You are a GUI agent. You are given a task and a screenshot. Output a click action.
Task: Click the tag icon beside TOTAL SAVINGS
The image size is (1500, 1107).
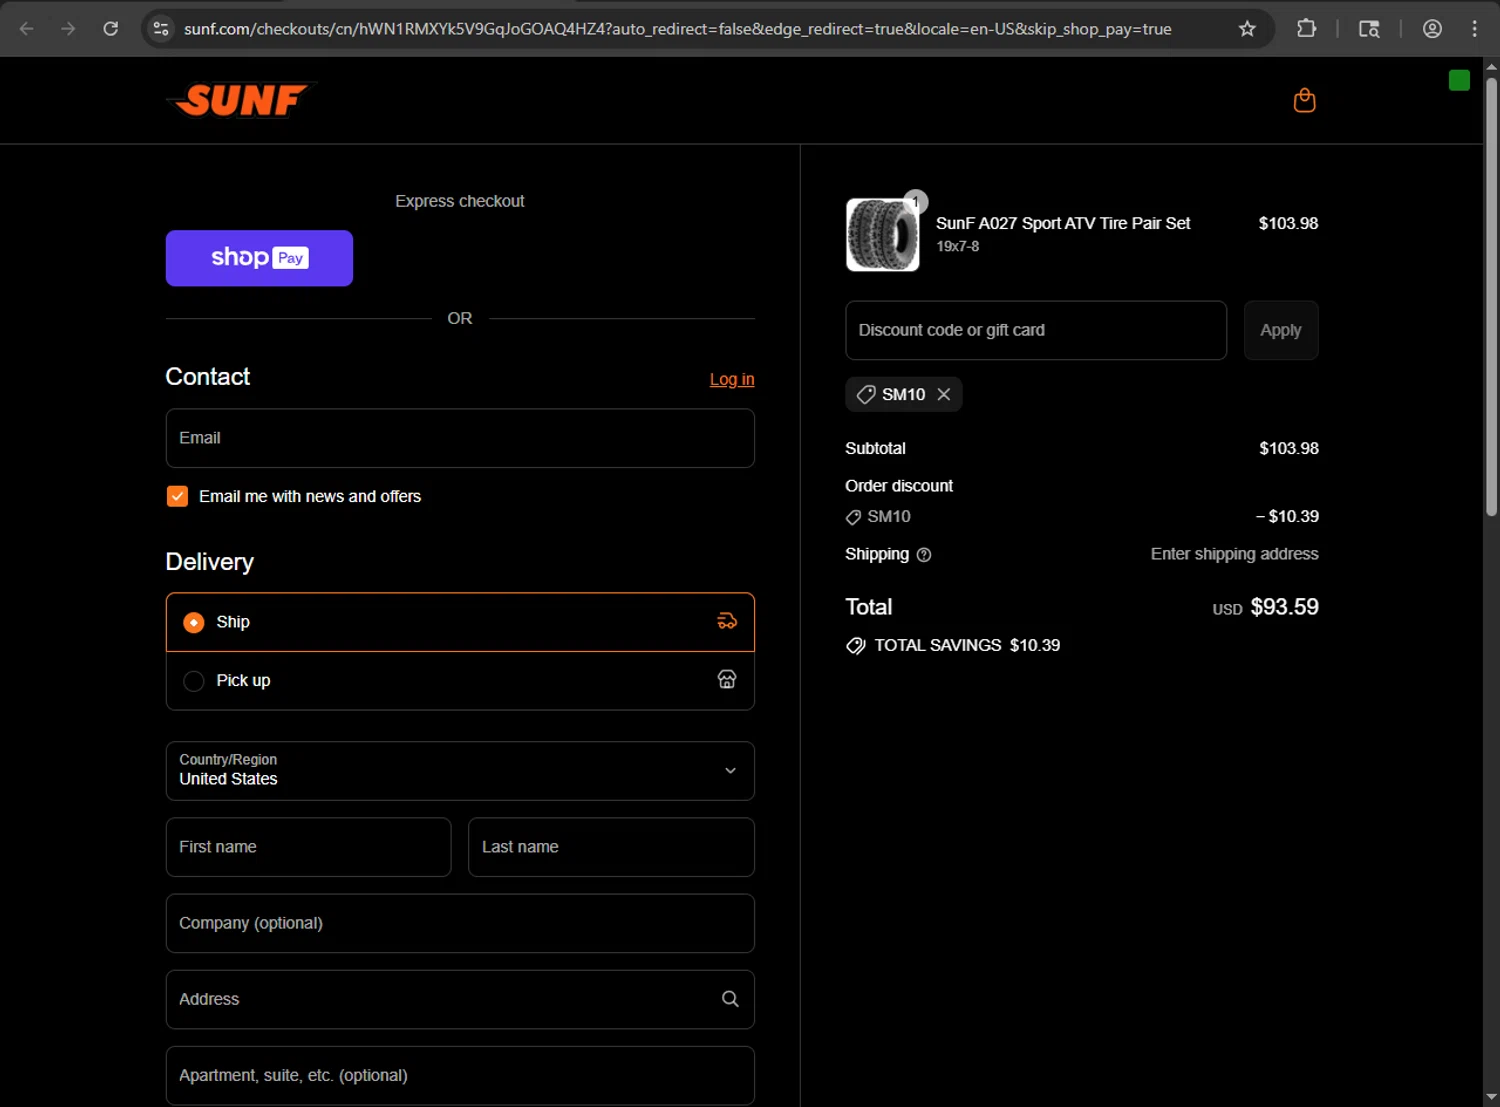coord(856,646)
